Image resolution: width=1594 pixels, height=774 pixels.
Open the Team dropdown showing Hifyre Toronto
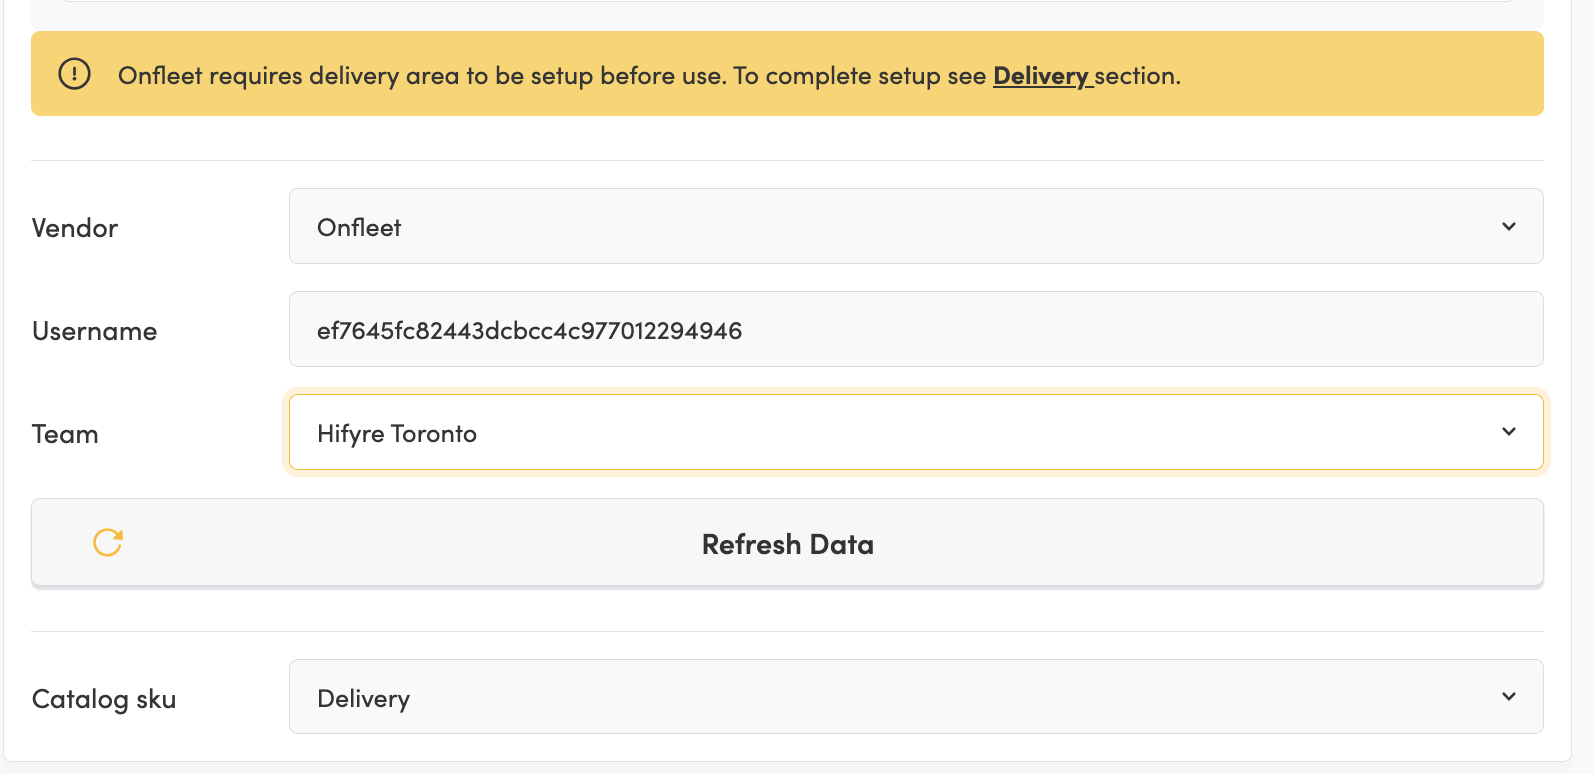[x=915, y=432]
